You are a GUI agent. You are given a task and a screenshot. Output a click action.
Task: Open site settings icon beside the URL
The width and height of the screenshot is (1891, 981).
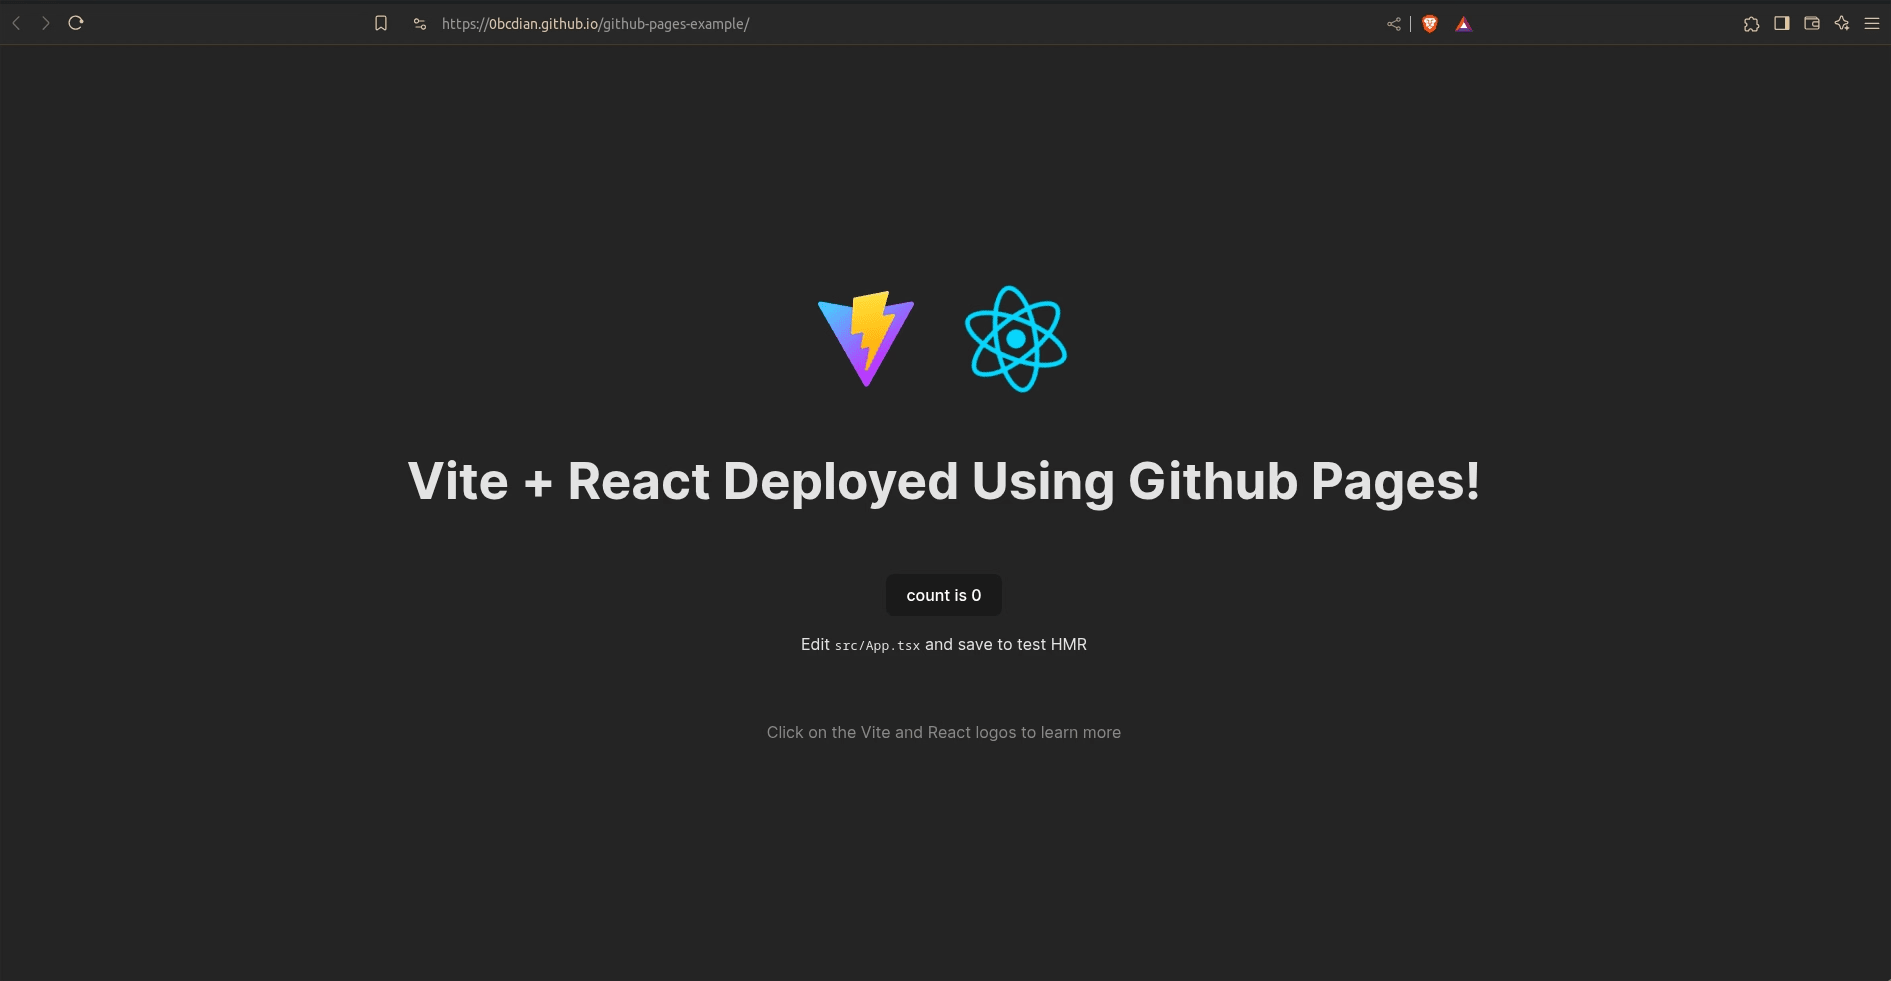click(420, 24)
